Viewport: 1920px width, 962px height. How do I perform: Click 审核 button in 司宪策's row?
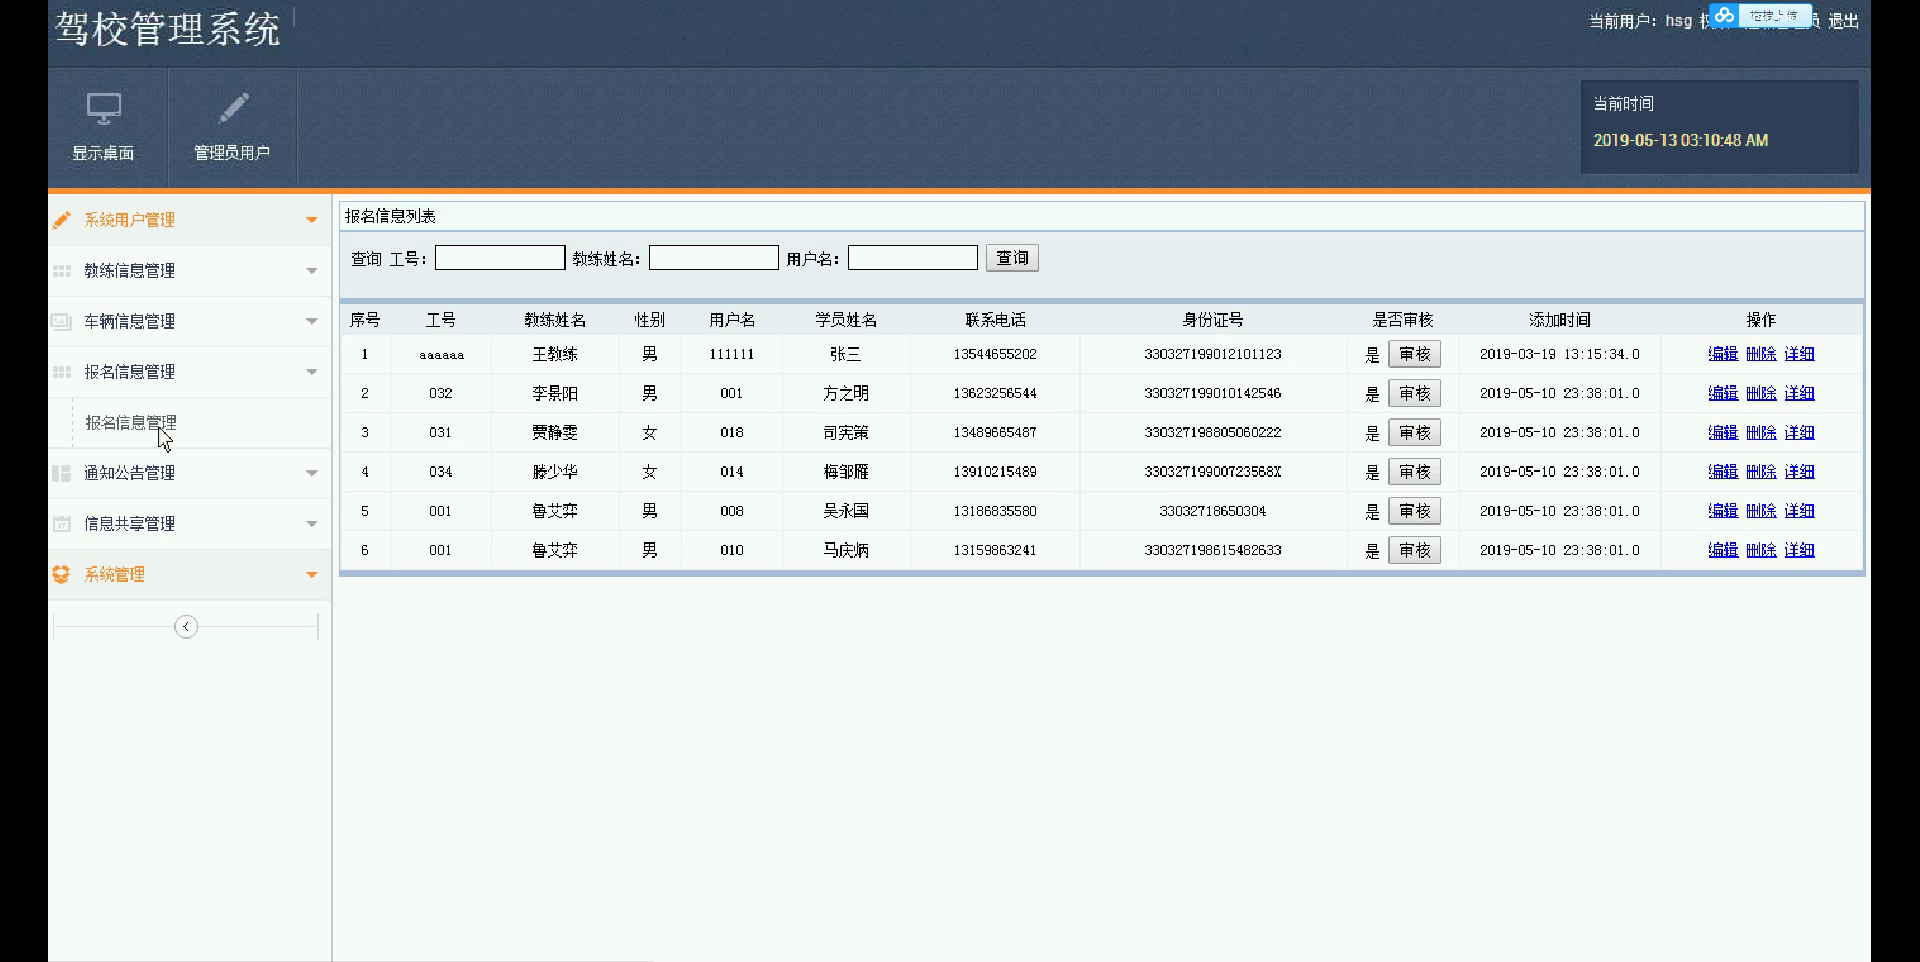pos(1414,433)
